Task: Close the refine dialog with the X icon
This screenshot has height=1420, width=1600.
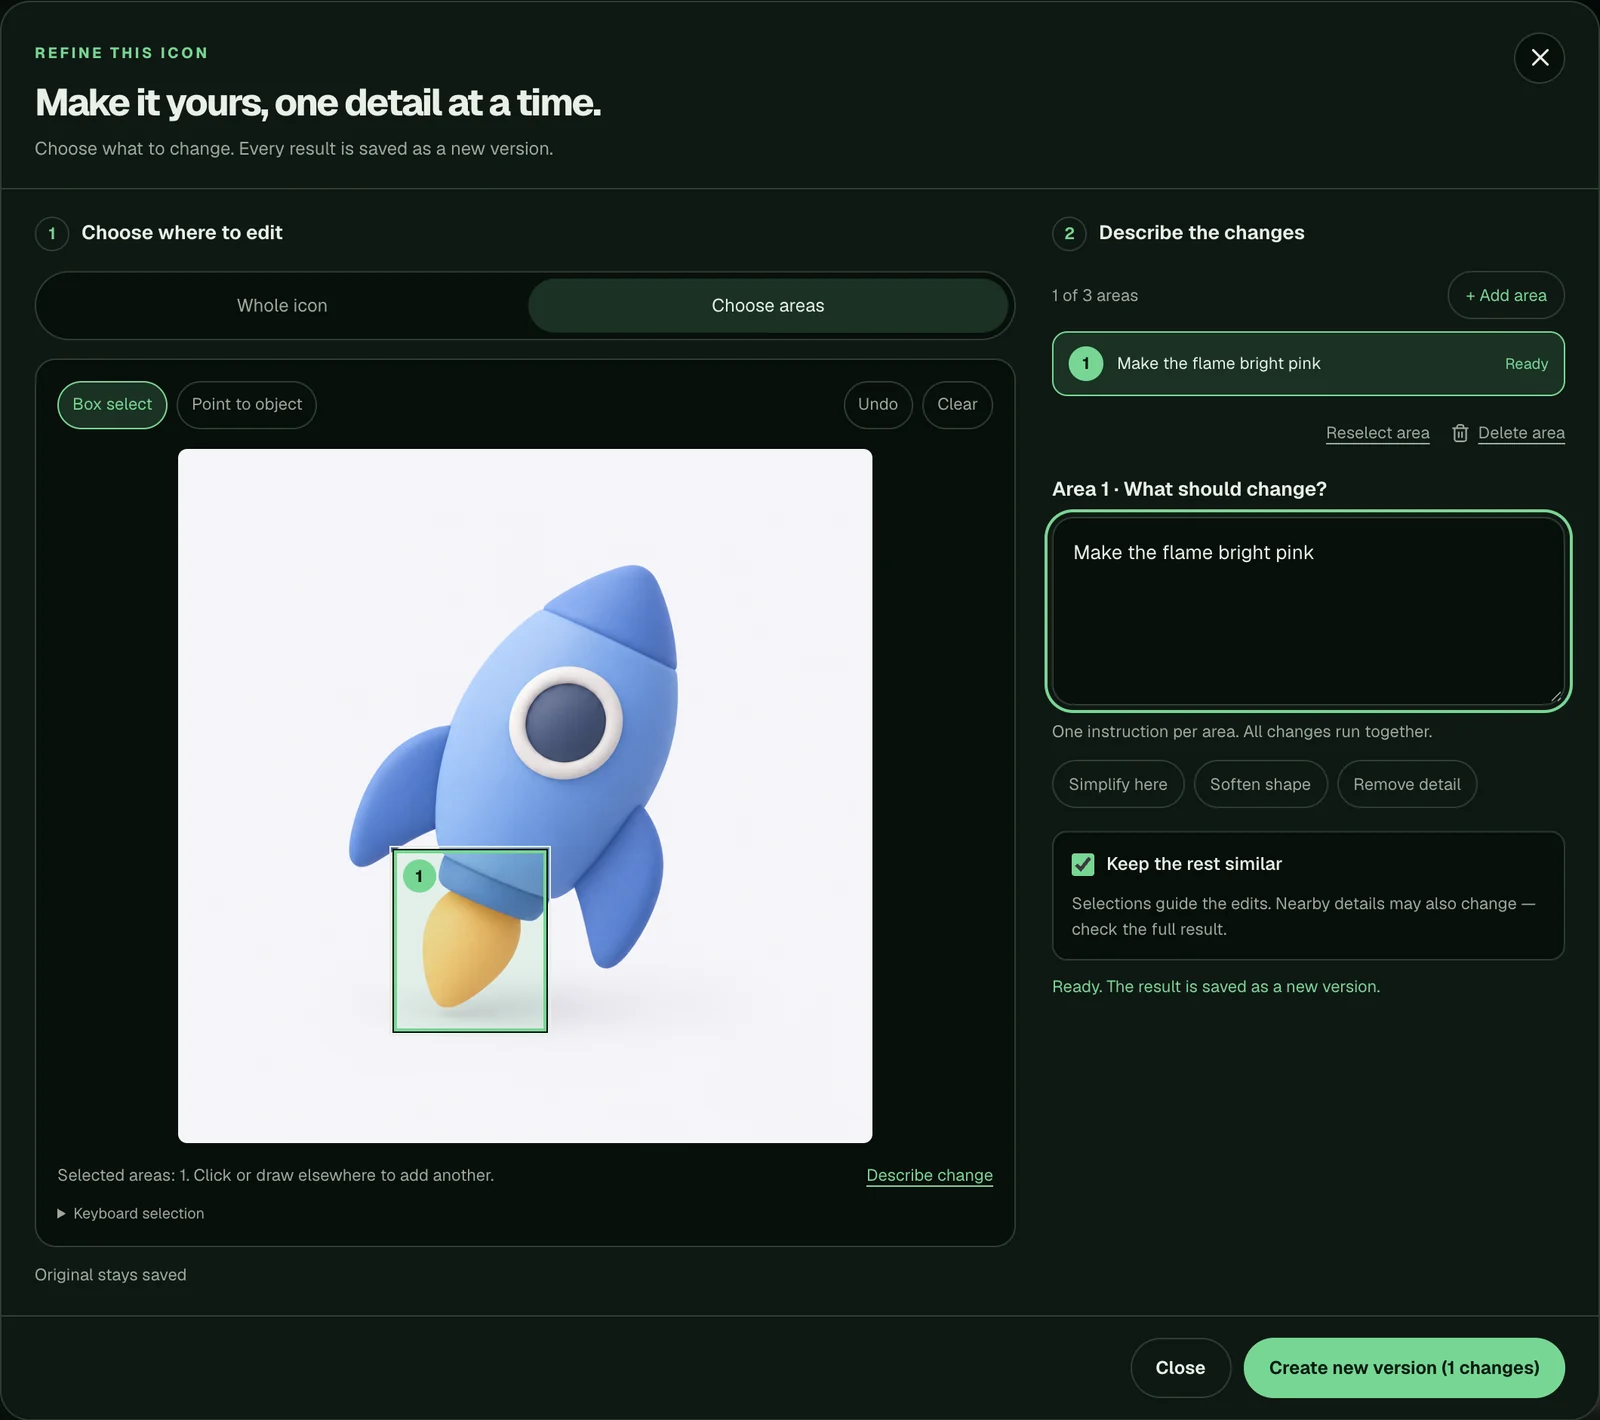Action: click(1539, 58)
